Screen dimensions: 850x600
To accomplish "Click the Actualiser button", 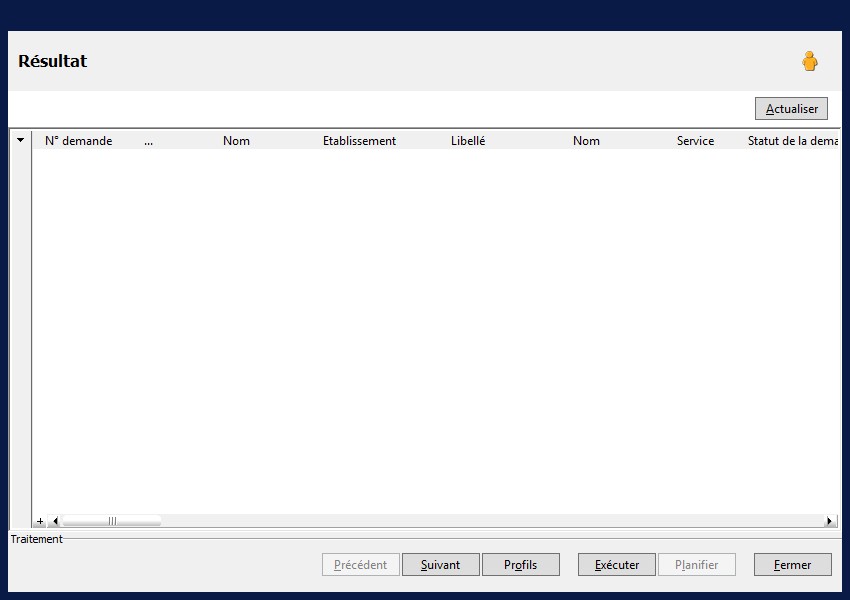I will click(791, 108).
